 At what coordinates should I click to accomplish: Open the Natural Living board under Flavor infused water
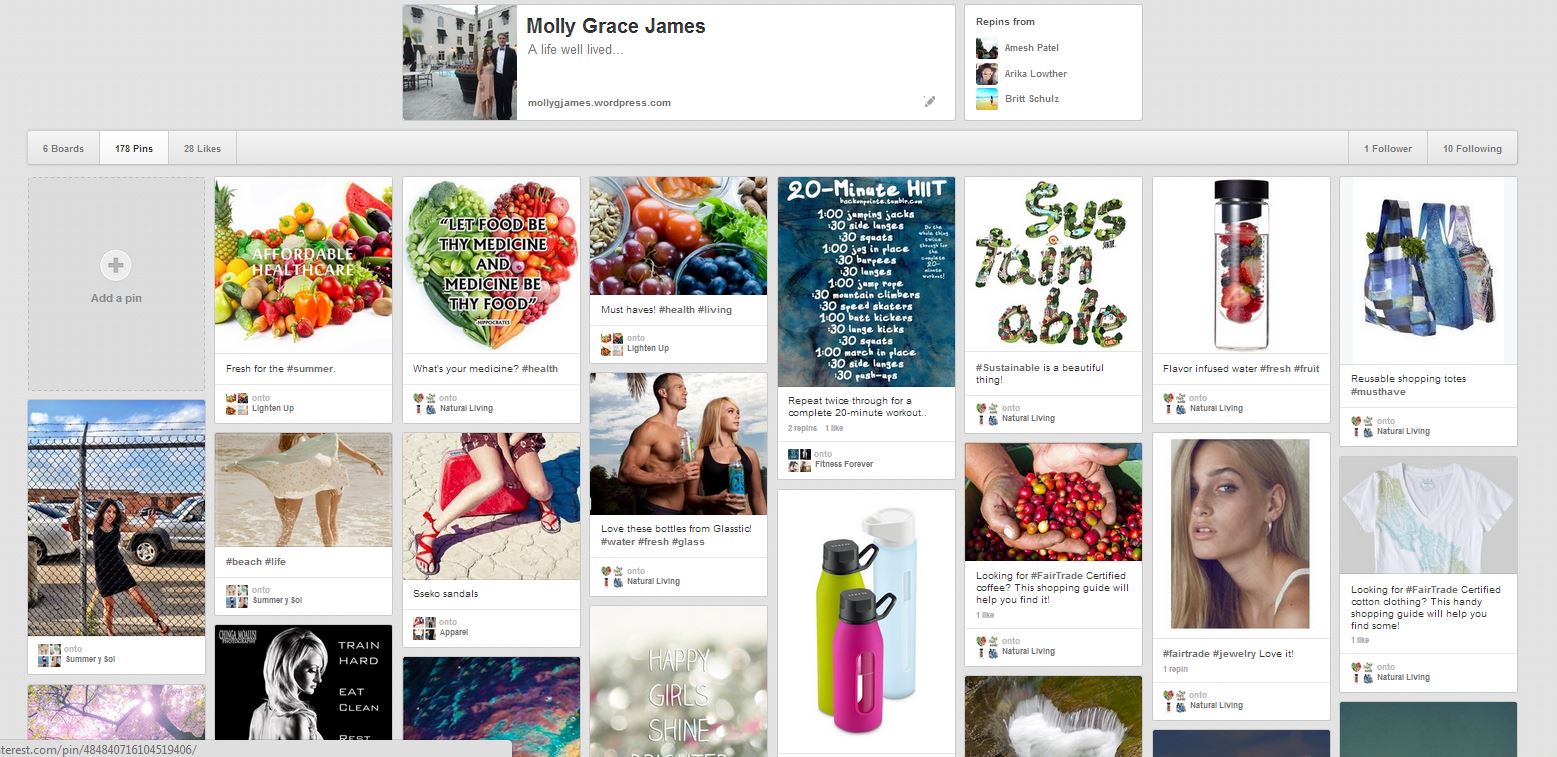coord(1216,408)
